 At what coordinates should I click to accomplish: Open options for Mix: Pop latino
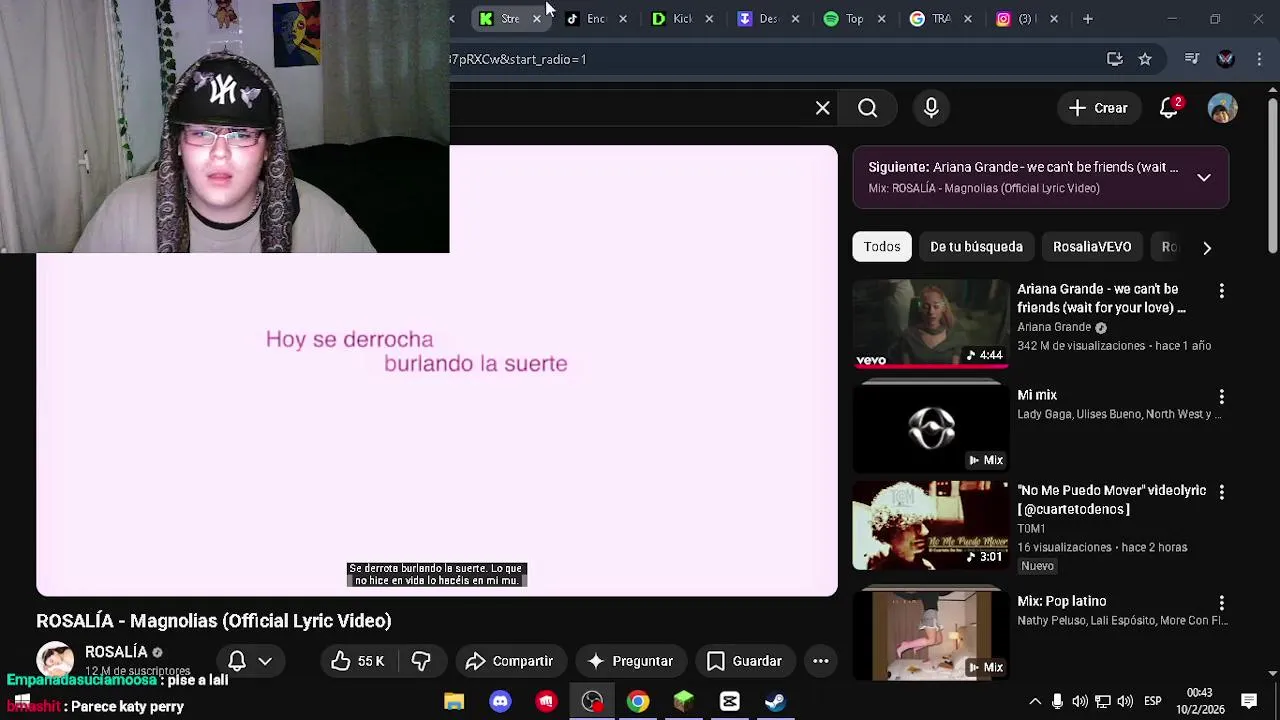pyautogui.click(x=1221, y=603)
